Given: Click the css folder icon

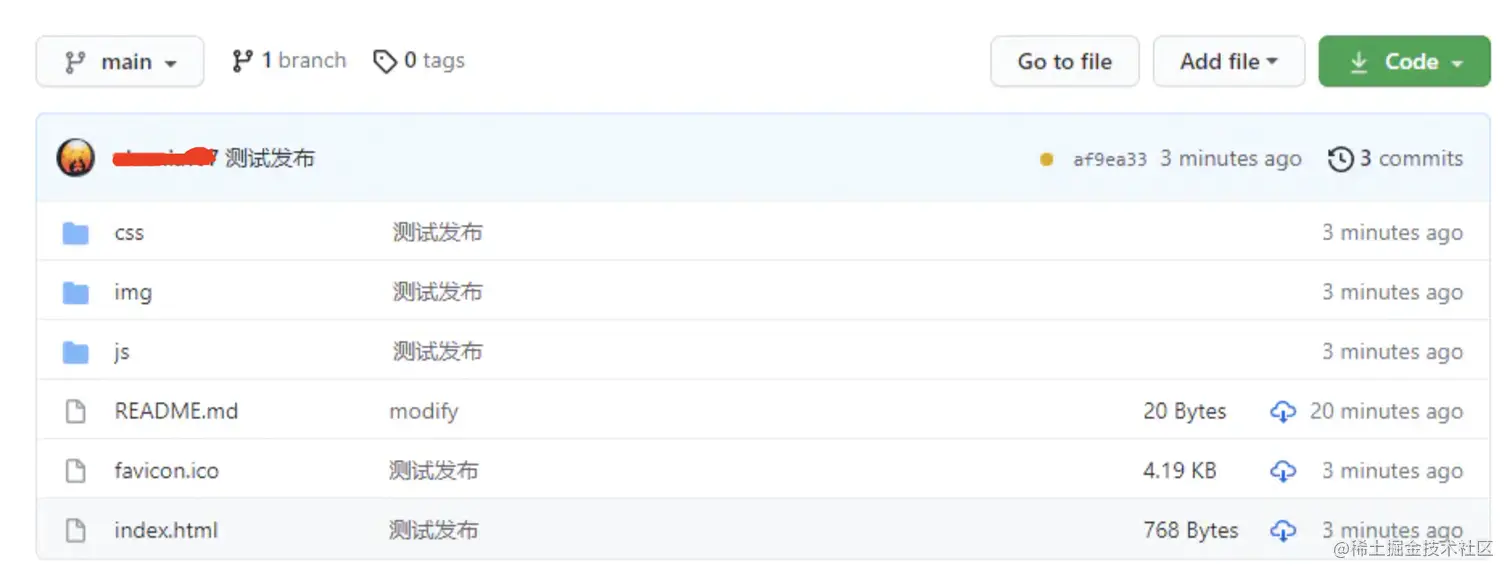Looking at the screenshot, I should point(76,233).
